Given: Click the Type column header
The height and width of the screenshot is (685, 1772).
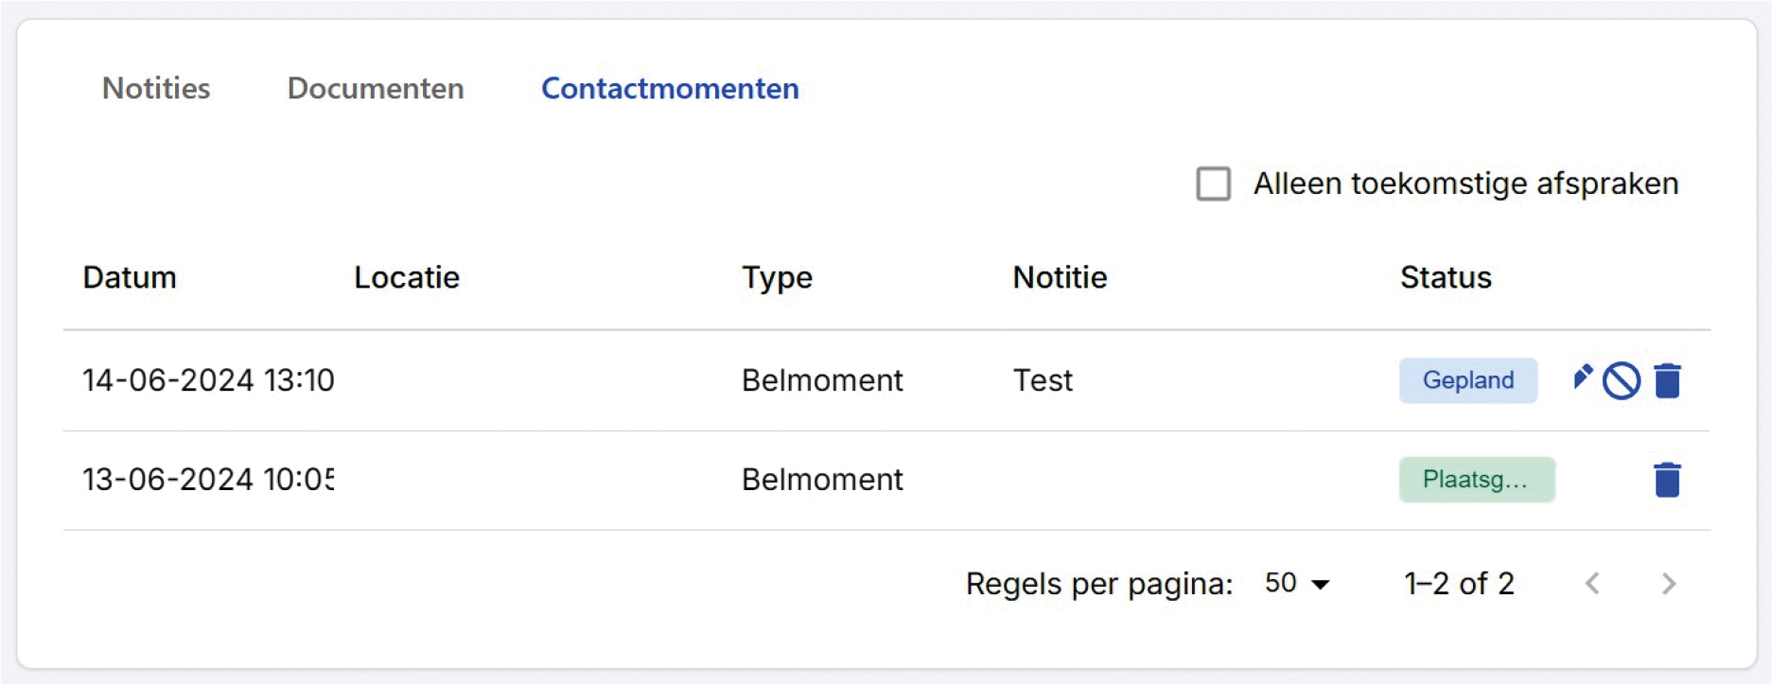Looking at the screenshot, I should pos(777,278).
